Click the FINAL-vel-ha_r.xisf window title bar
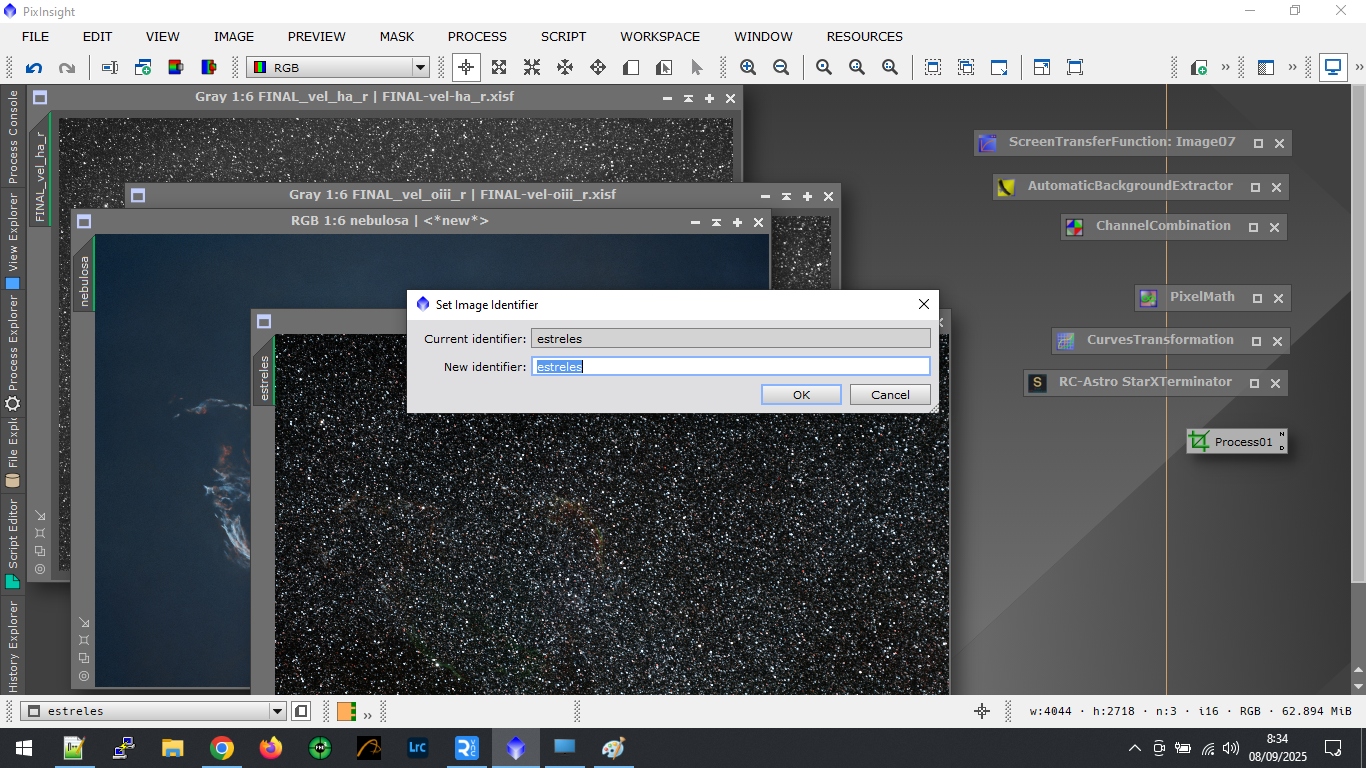The image size is (1366, 768). pos(354,98)
